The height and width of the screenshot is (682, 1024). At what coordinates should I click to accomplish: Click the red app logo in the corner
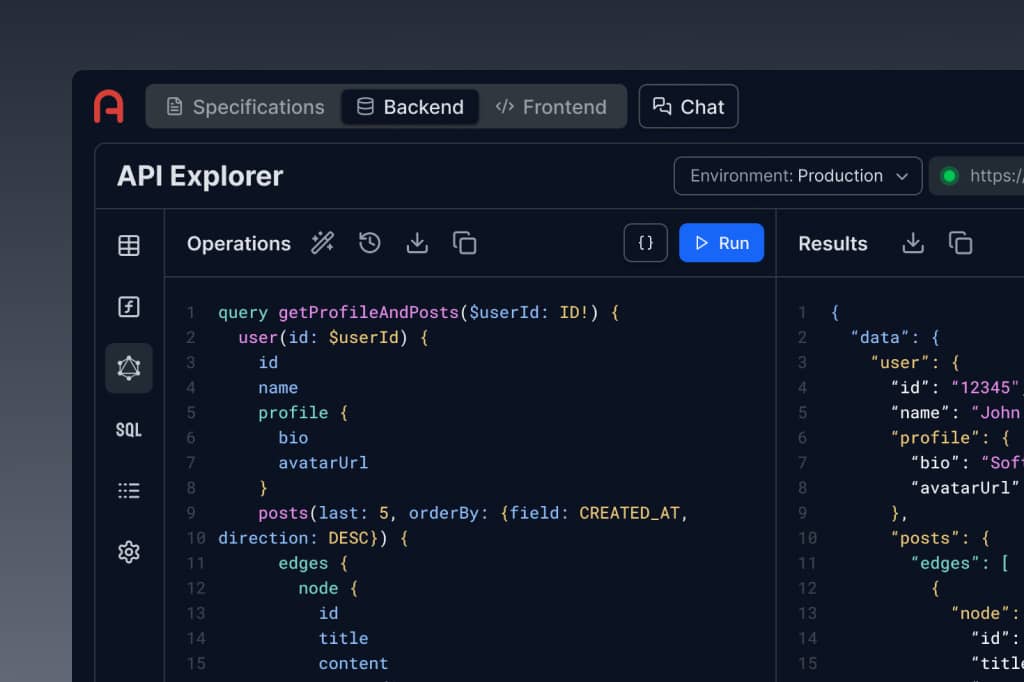click(x=109, y=107)
